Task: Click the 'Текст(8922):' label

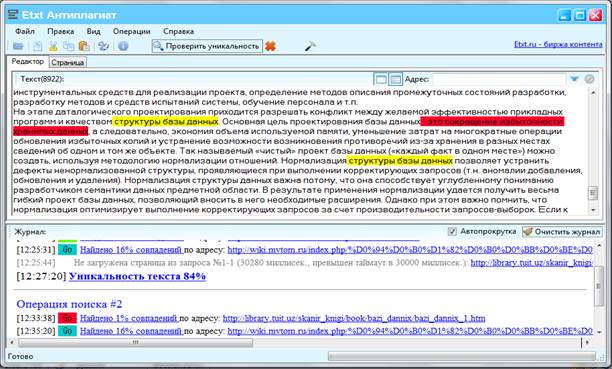Action: click(42, 79)
